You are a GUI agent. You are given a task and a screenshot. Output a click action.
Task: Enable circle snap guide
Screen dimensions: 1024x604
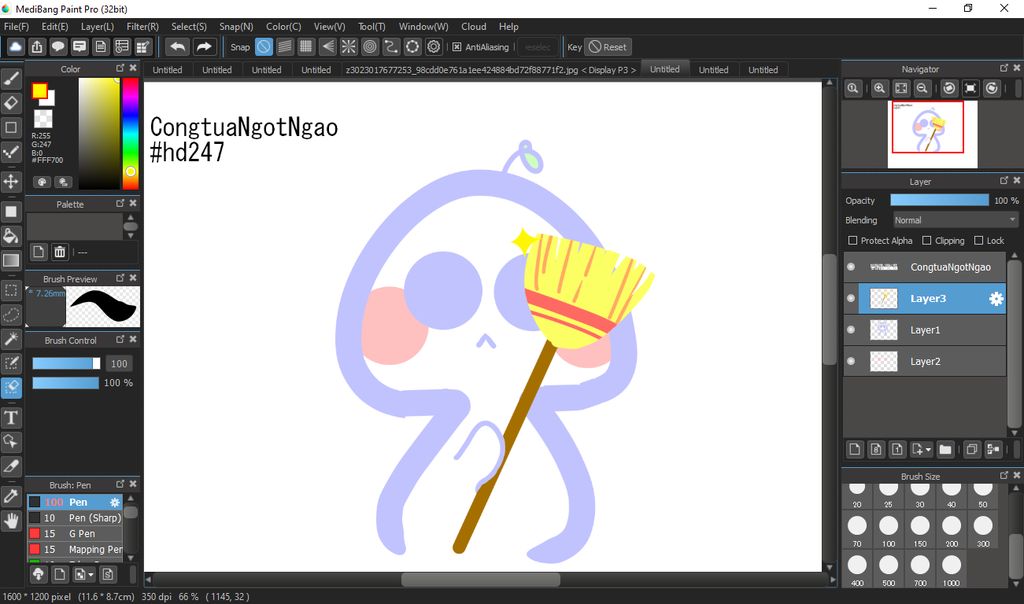pyautogui.click(x=370, y=47)
